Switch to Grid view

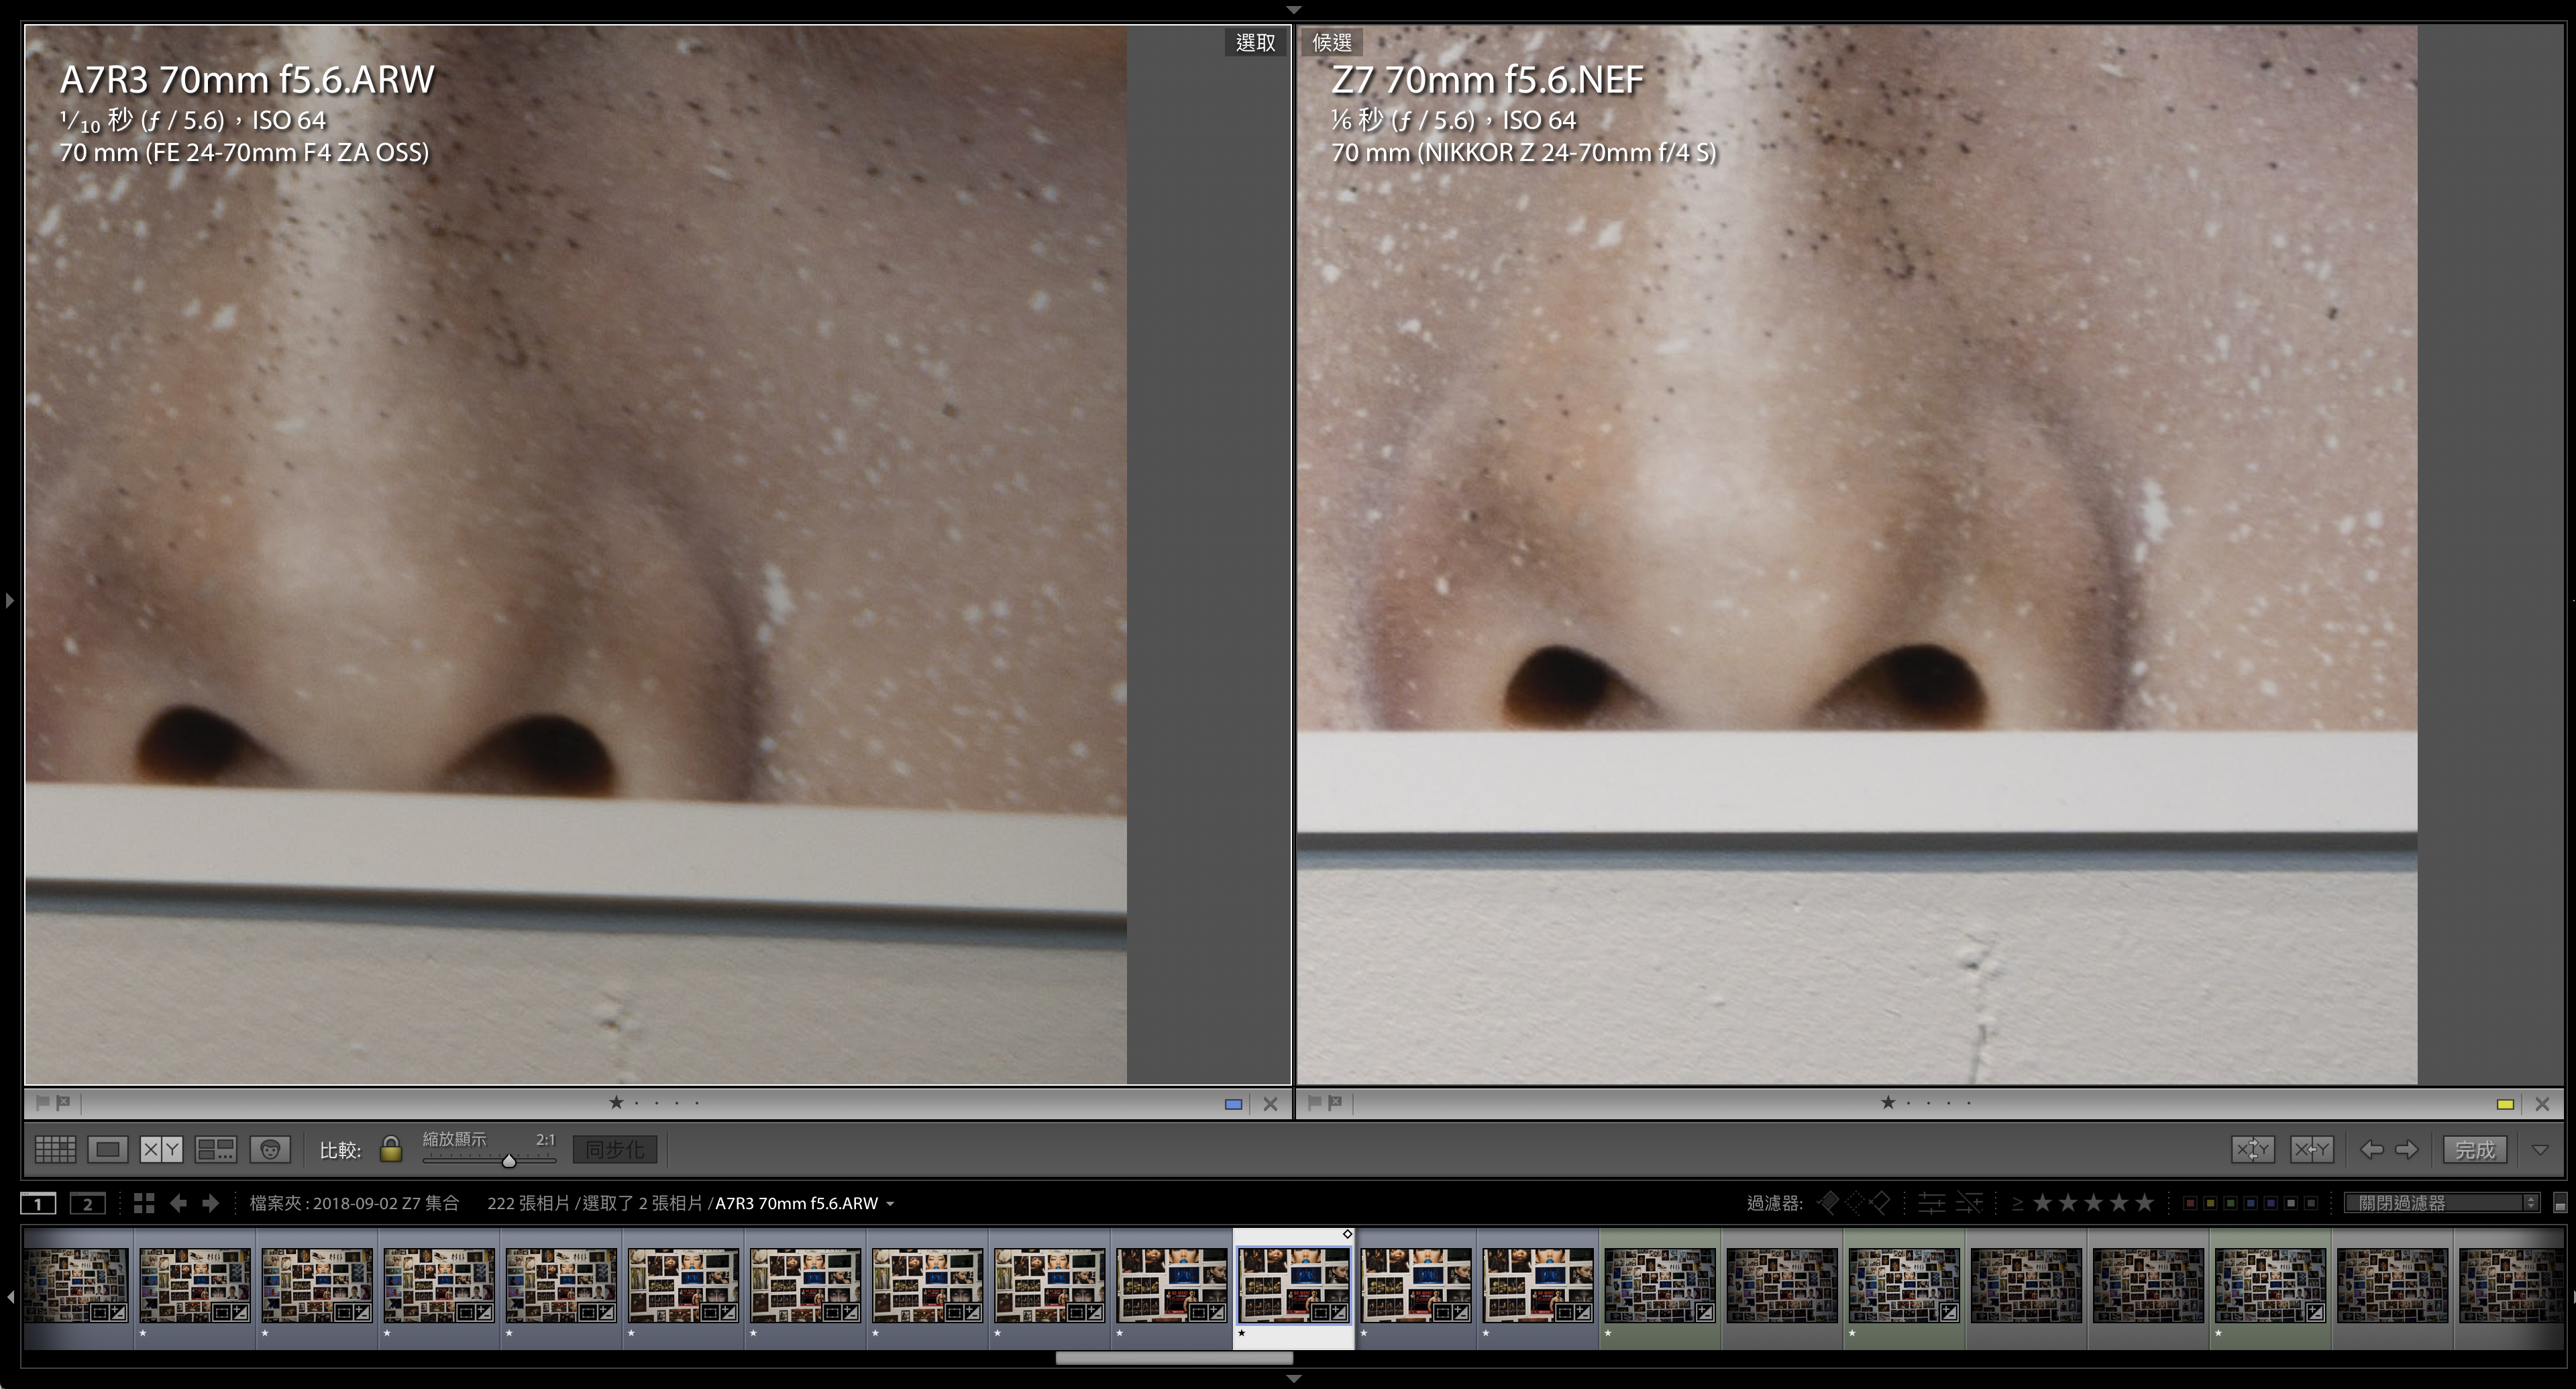(55, 1149)
